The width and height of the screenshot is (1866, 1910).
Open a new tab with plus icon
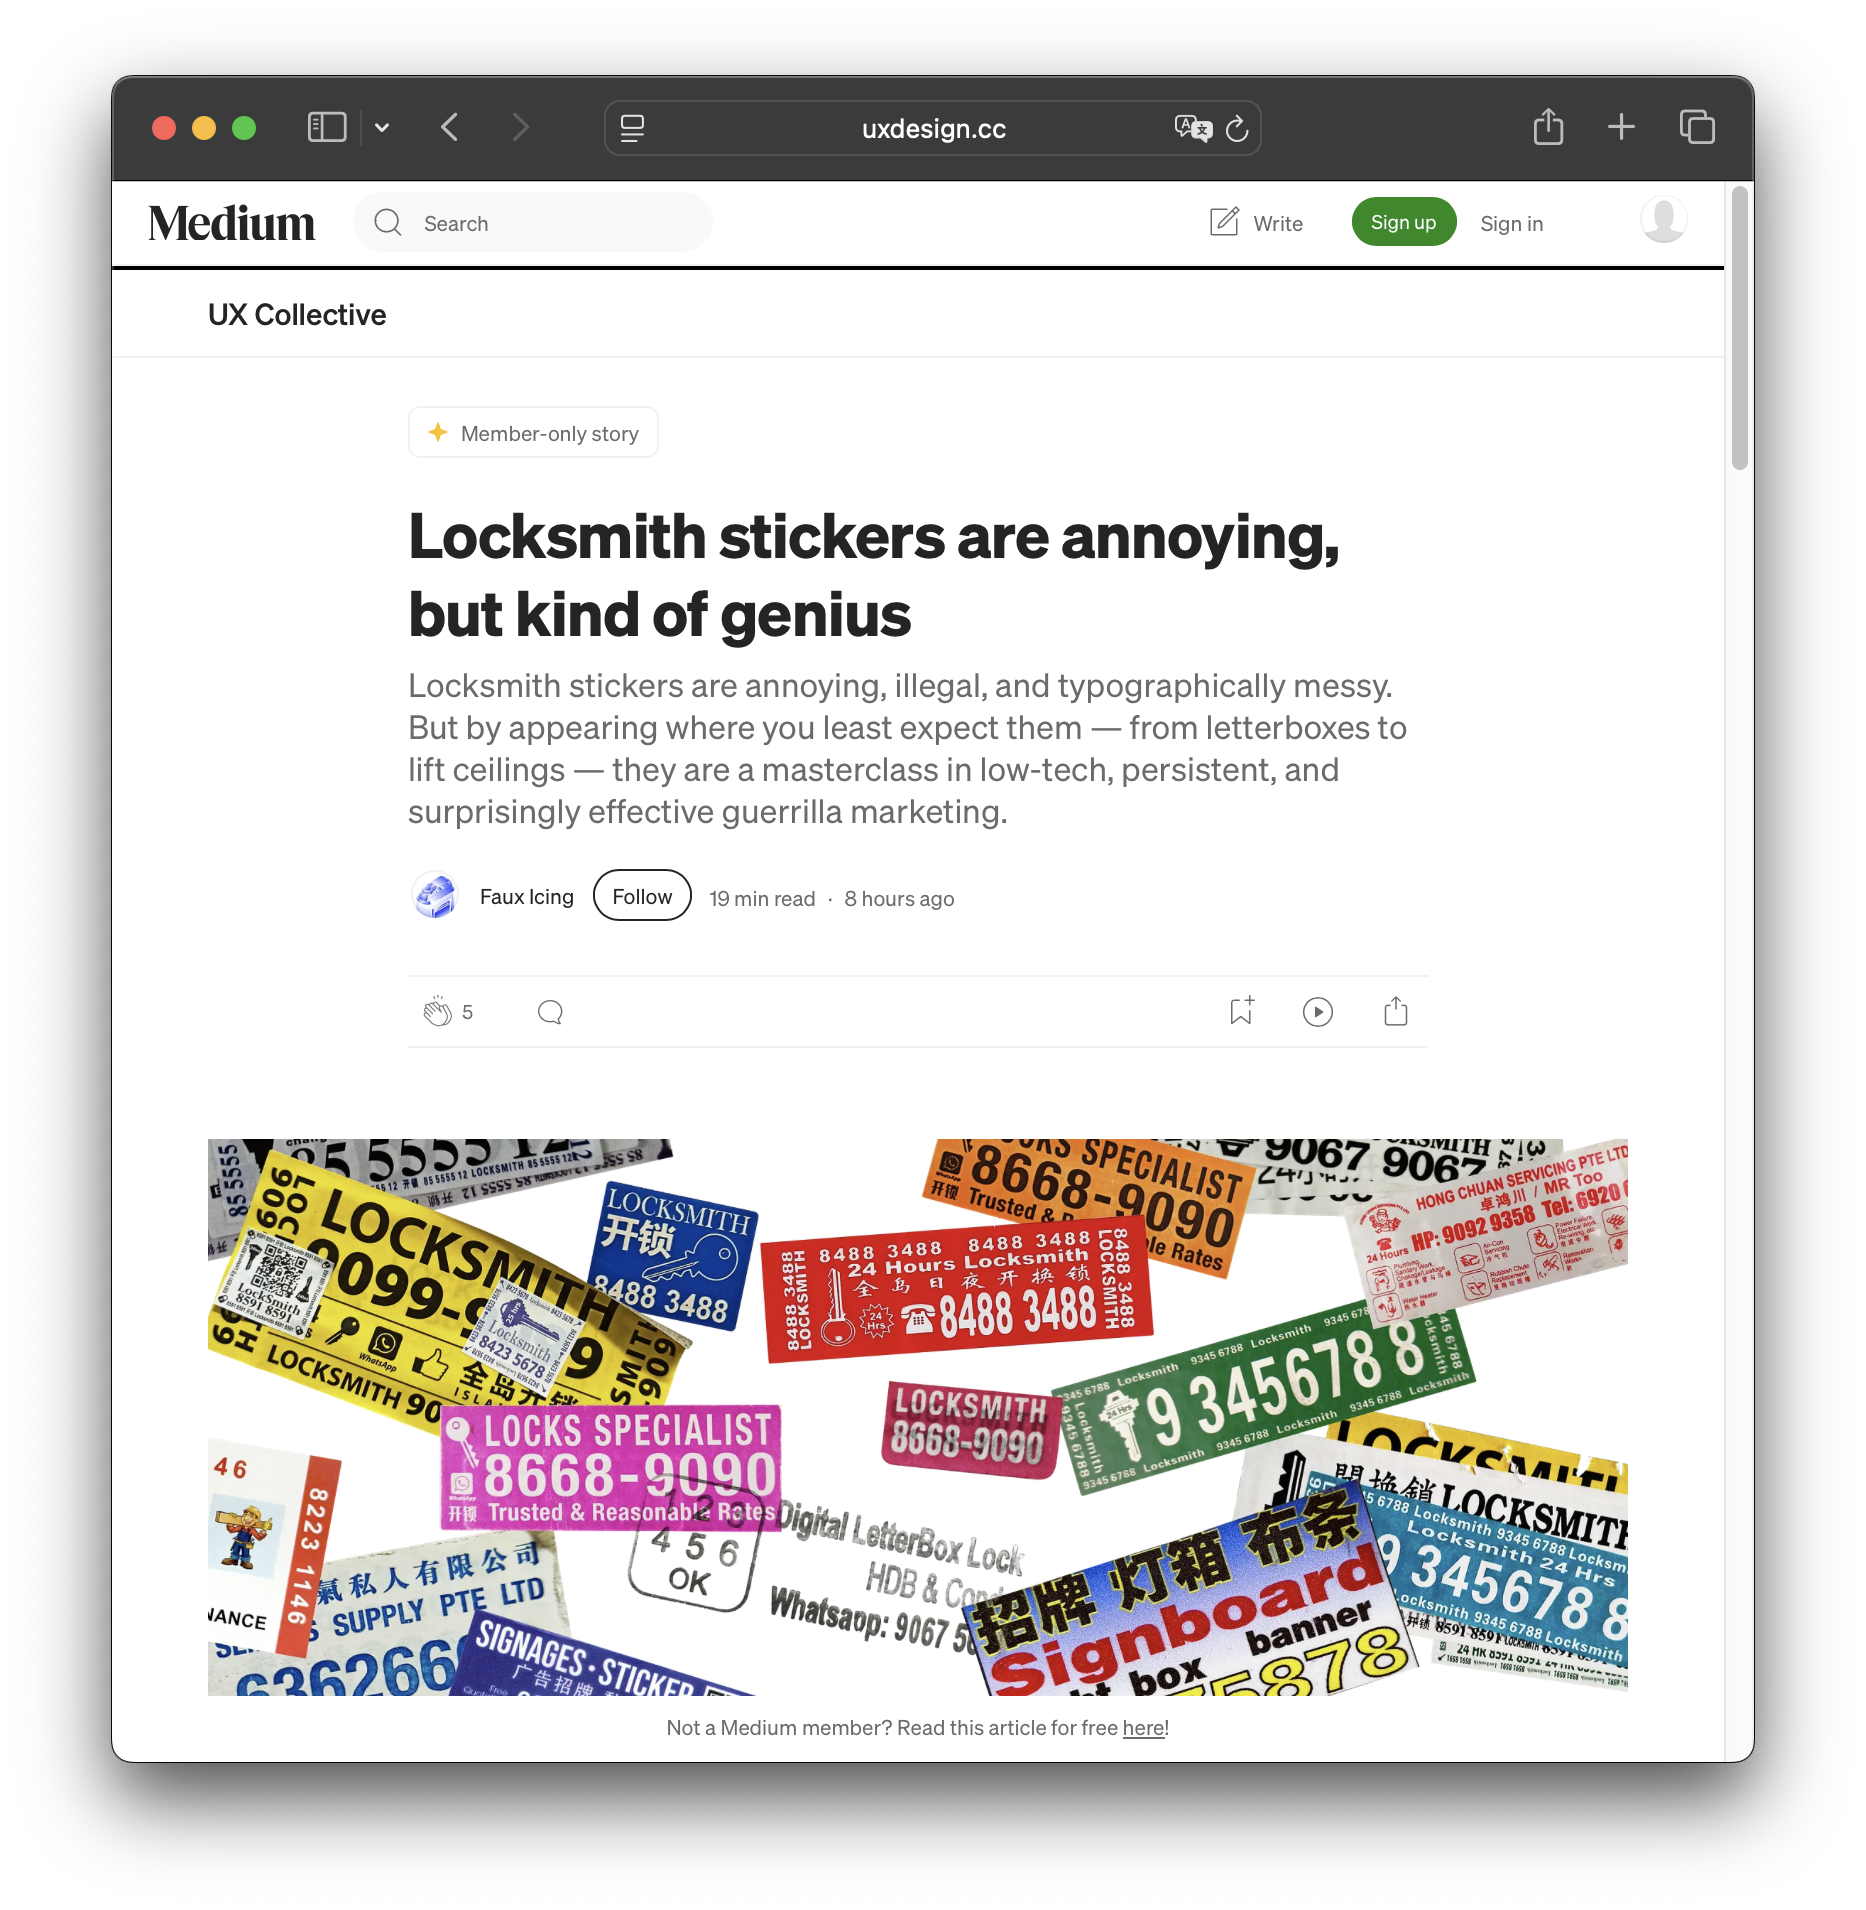tap(1621, 127)
